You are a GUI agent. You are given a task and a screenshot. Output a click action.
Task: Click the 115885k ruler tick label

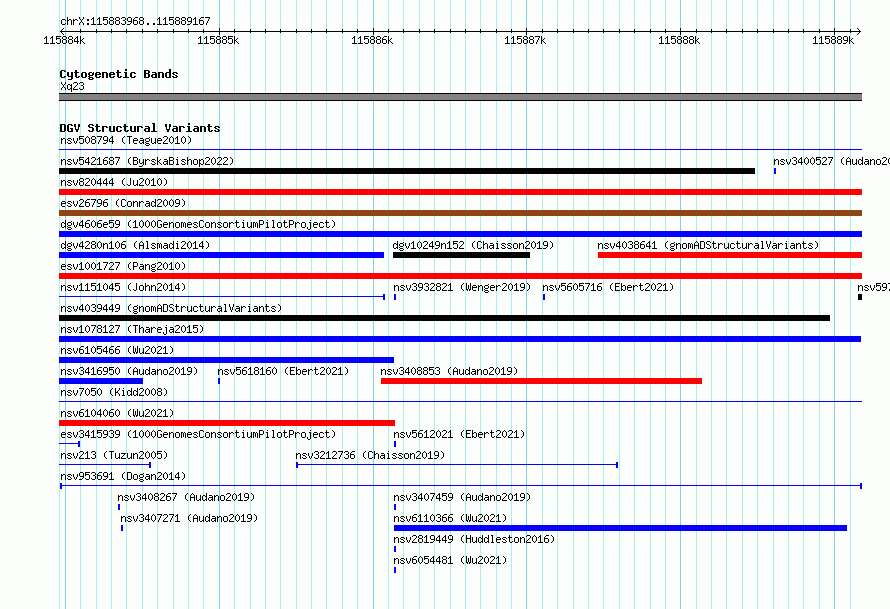218,40
